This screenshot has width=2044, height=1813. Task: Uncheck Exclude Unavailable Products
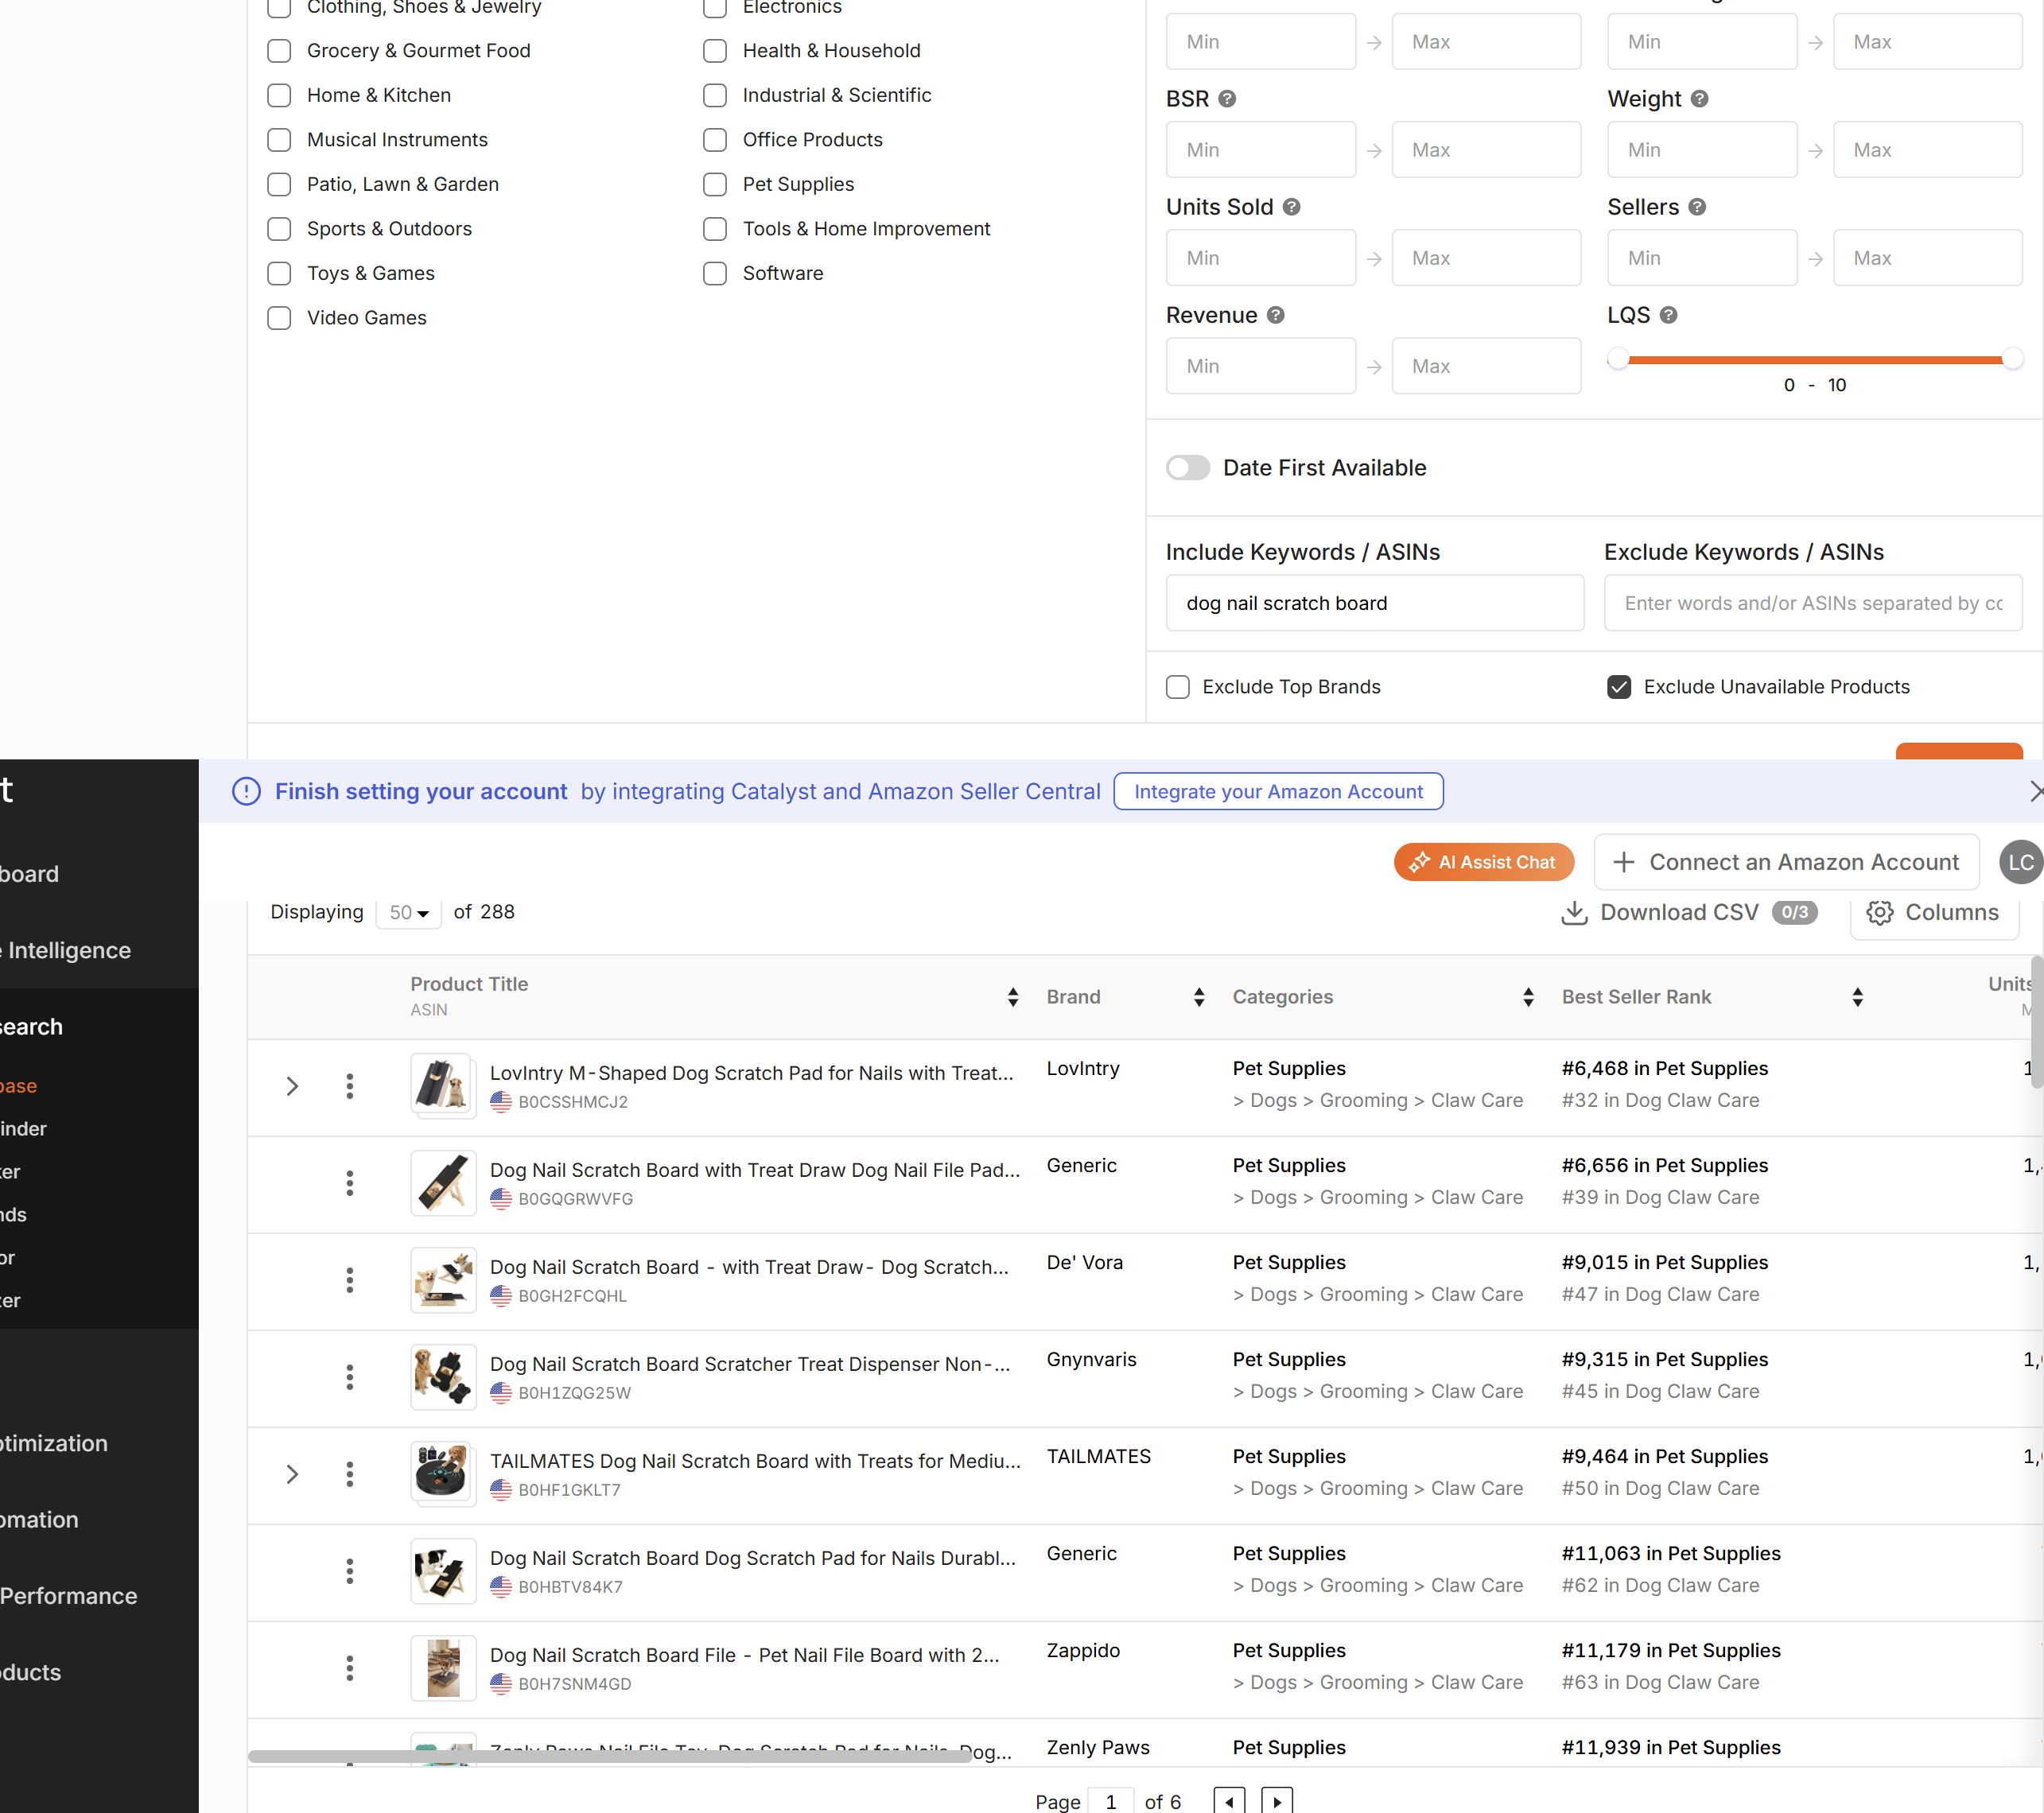(1619, 687)
